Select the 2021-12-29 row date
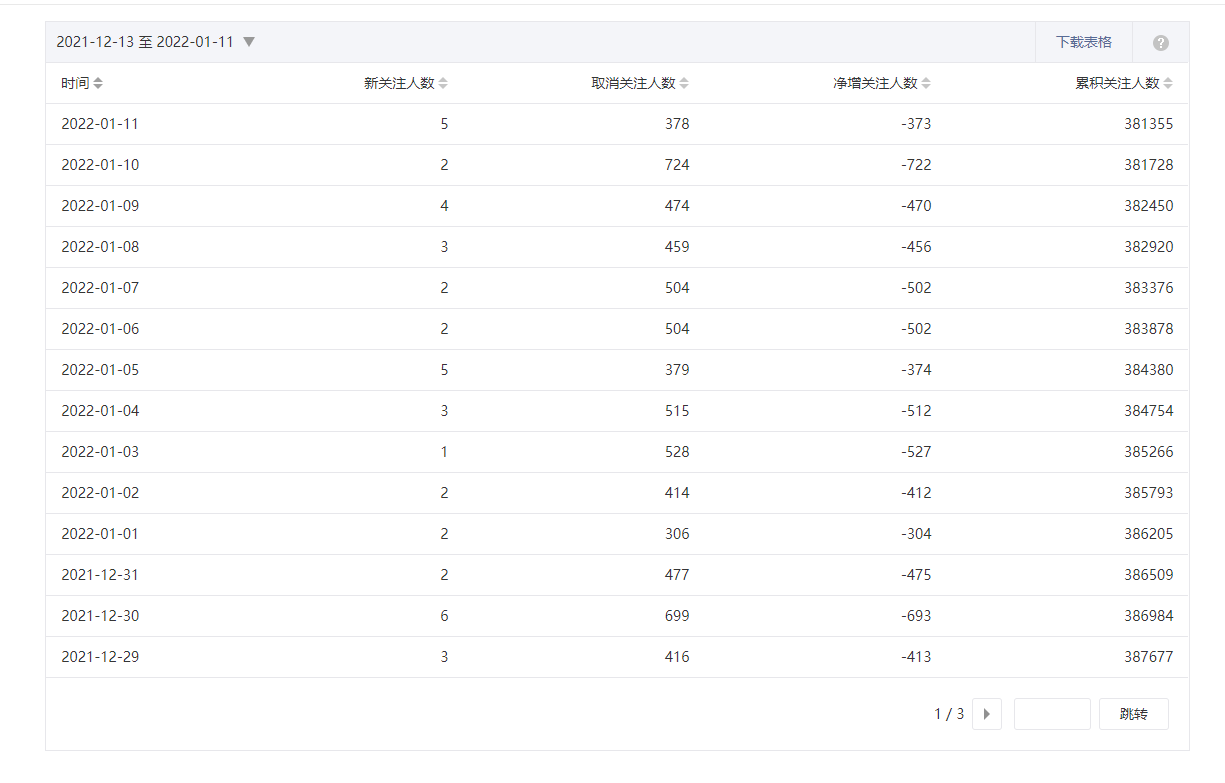 click(x=100, y=657)
